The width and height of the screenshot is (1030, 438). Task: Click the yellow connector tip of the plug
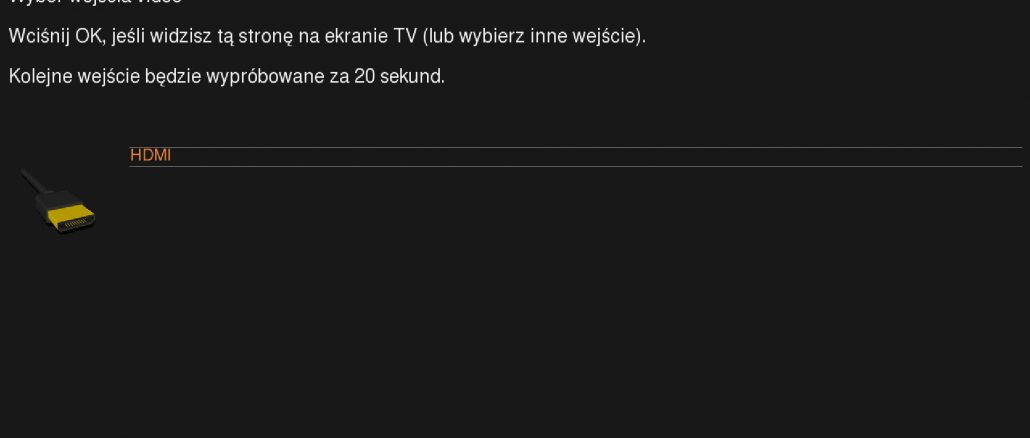point(72,217)
